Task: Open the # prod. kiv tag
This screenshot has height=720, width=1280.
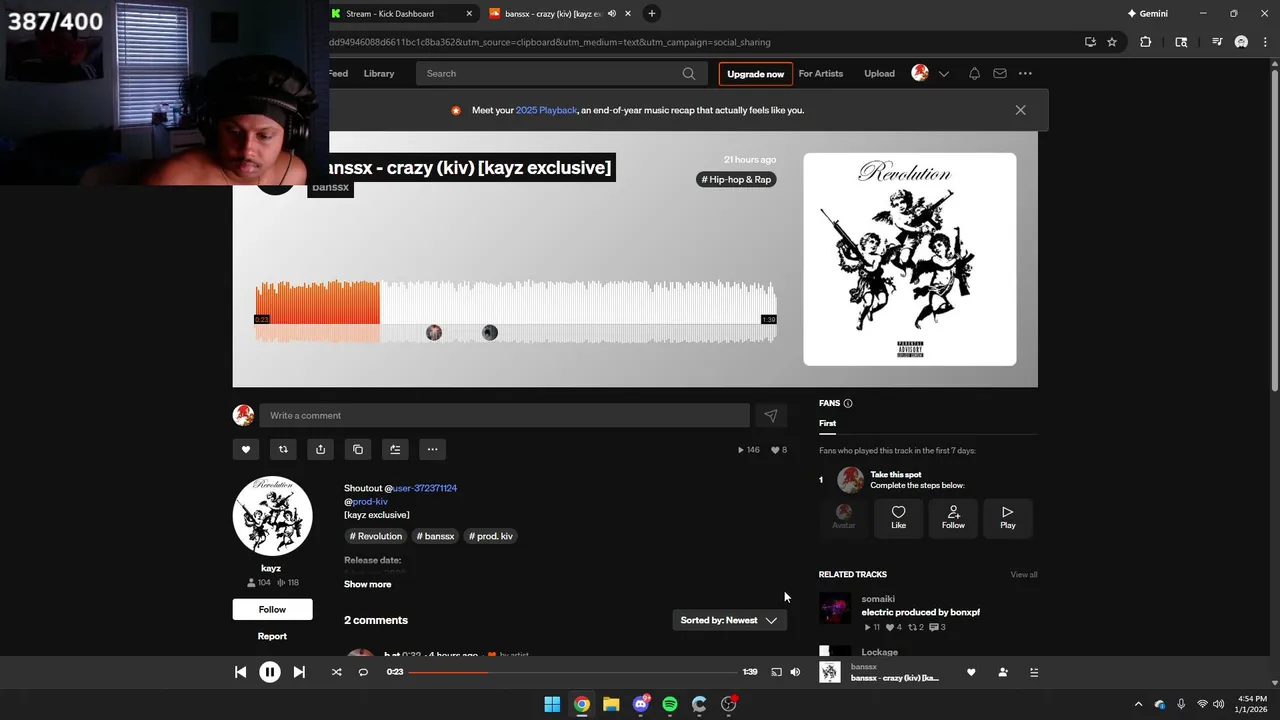Action: point(491,536)
